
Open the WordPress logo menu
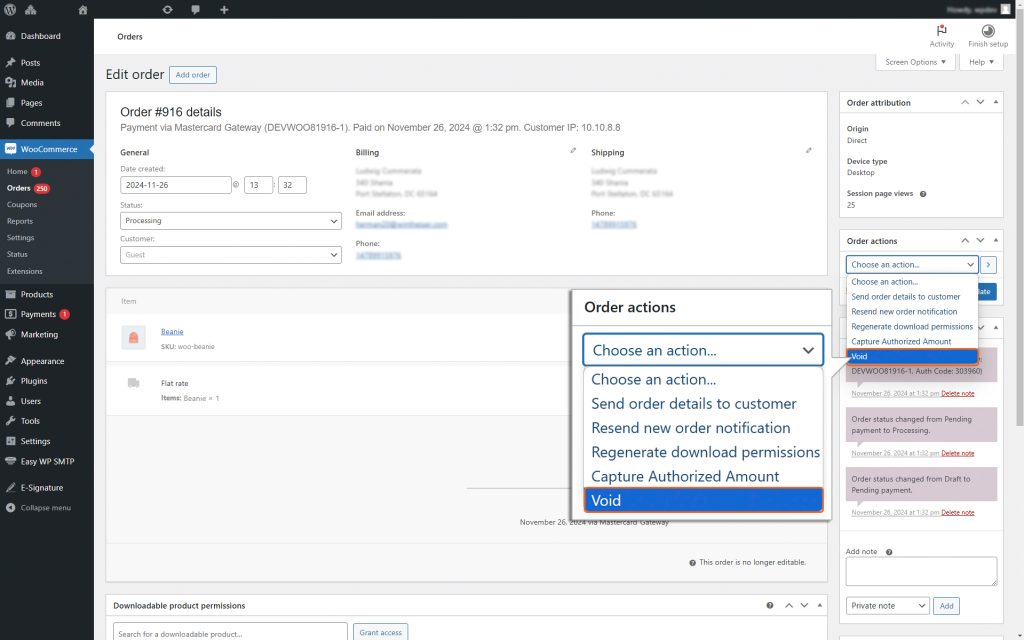10,10
